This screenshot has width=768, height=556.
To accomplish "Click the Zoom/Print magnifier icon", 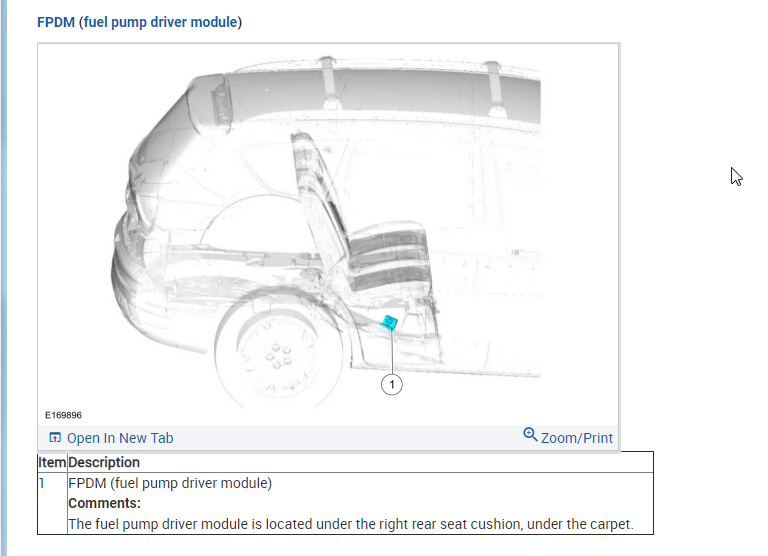I will click(530, 434).
